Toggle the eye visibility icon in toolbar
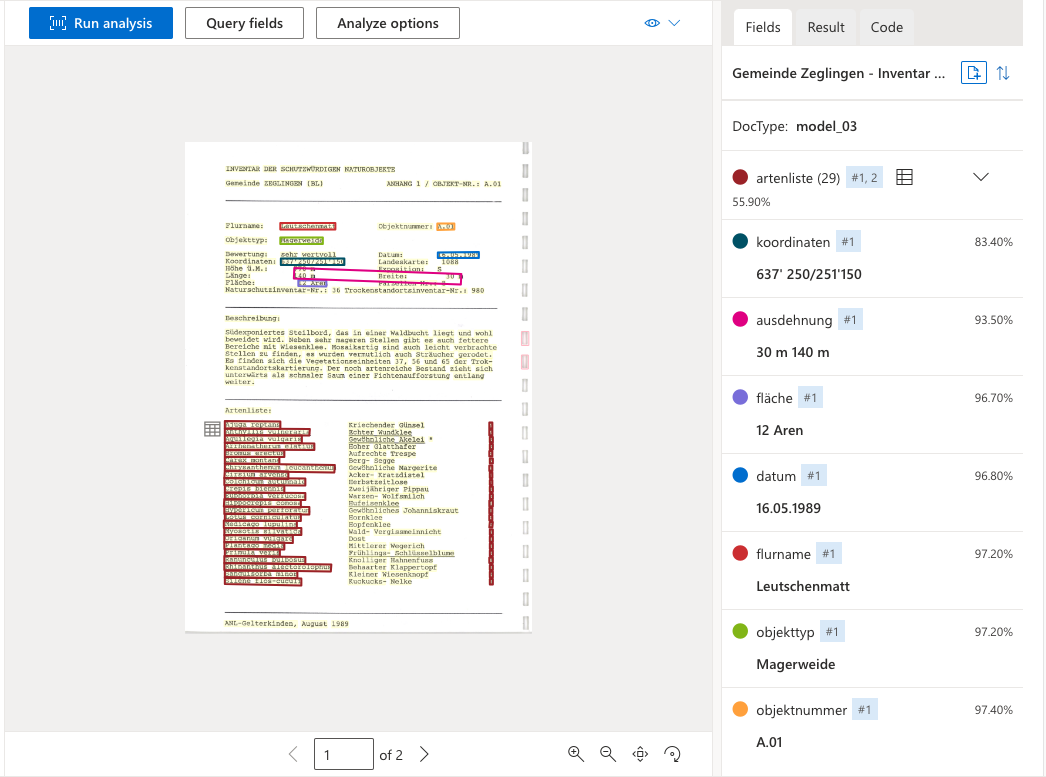 652,23
